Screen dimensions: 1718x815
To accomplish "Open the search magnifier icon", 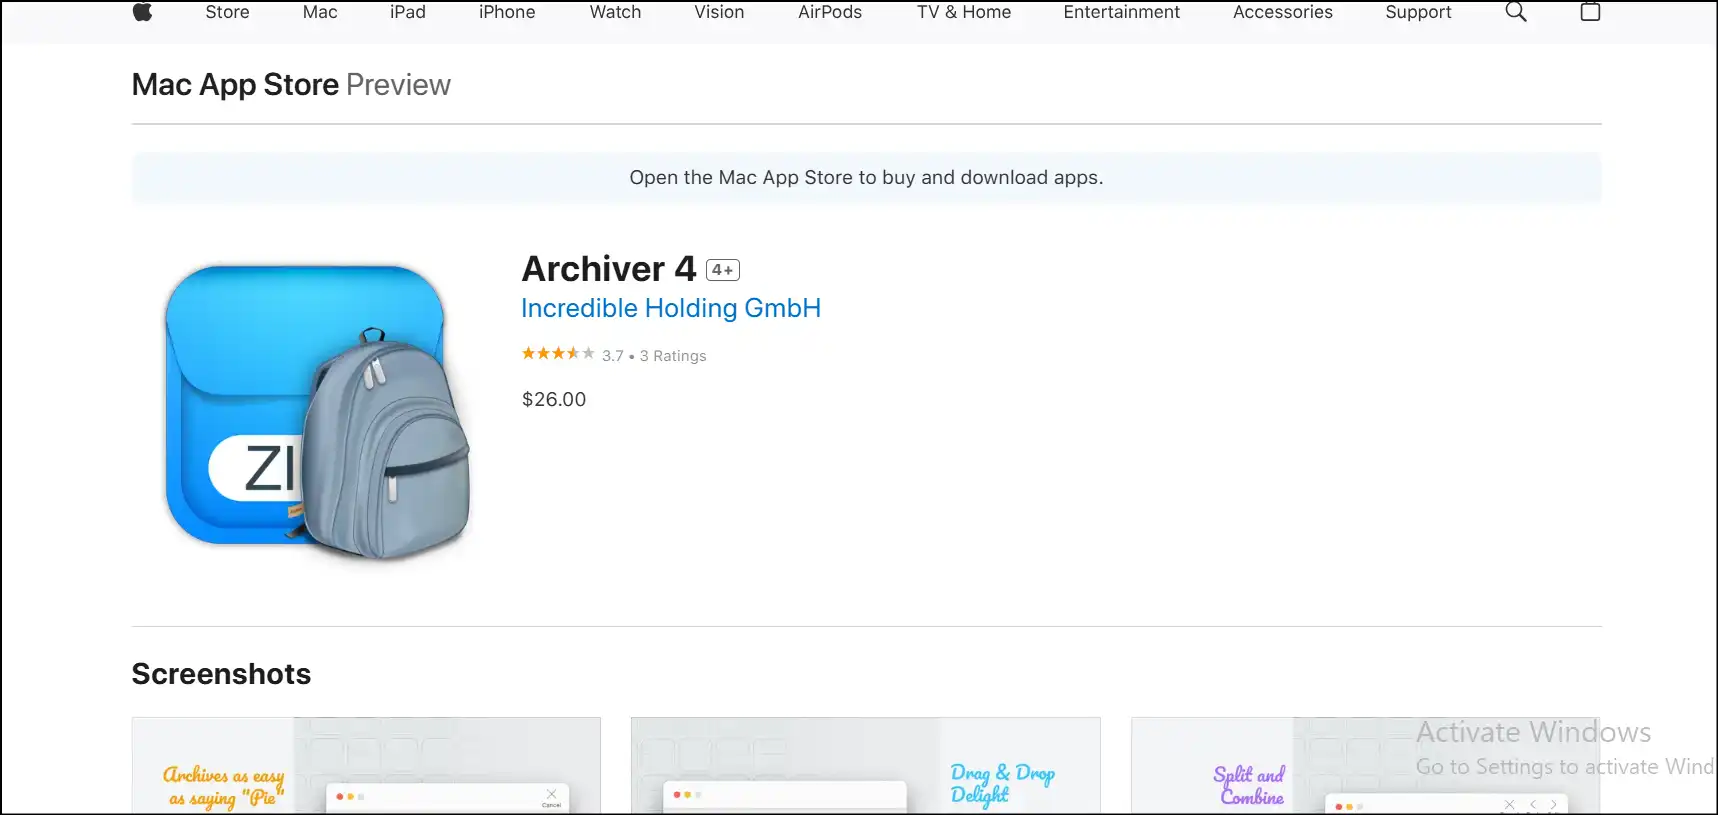I will click(x=1516, y=12).
